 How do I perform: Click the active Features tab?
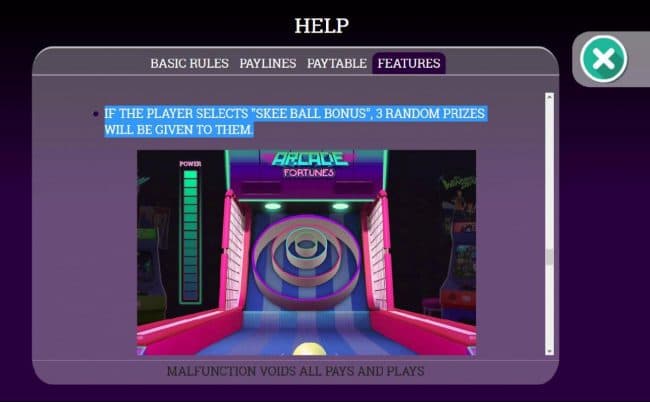[x=408, y=63]
